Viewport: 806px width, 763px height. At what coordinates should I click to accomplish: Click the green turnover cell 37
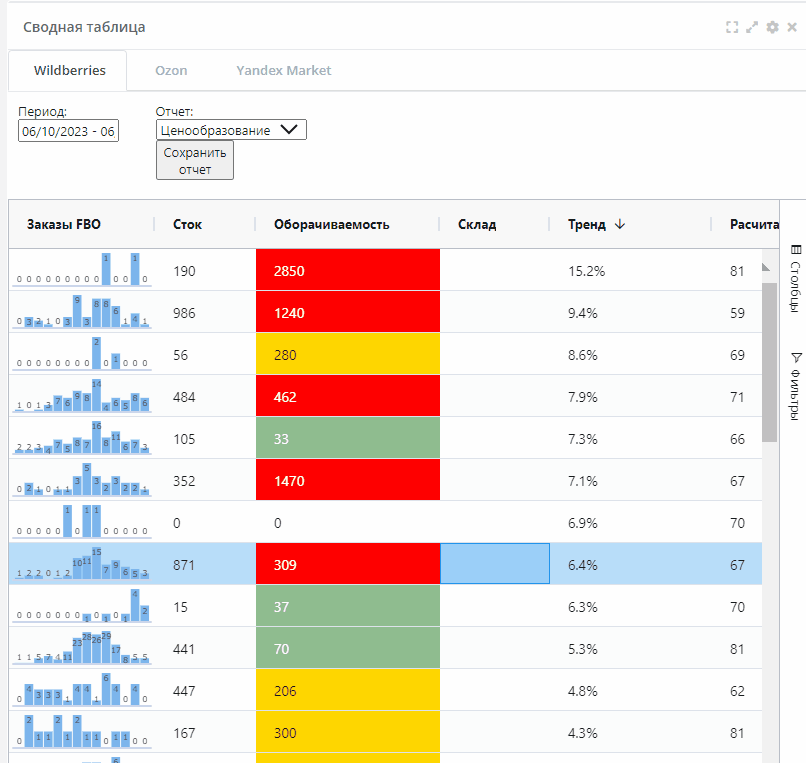[x=348, y=606]
